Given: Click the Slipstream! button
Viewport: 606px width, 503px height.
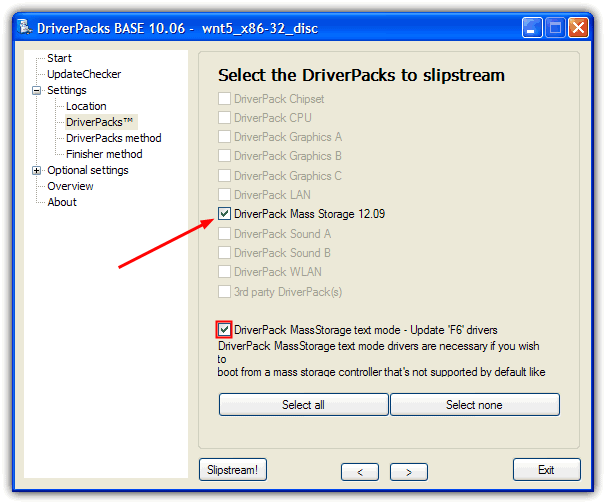Looking at the screenshot, I should [233, 470].
